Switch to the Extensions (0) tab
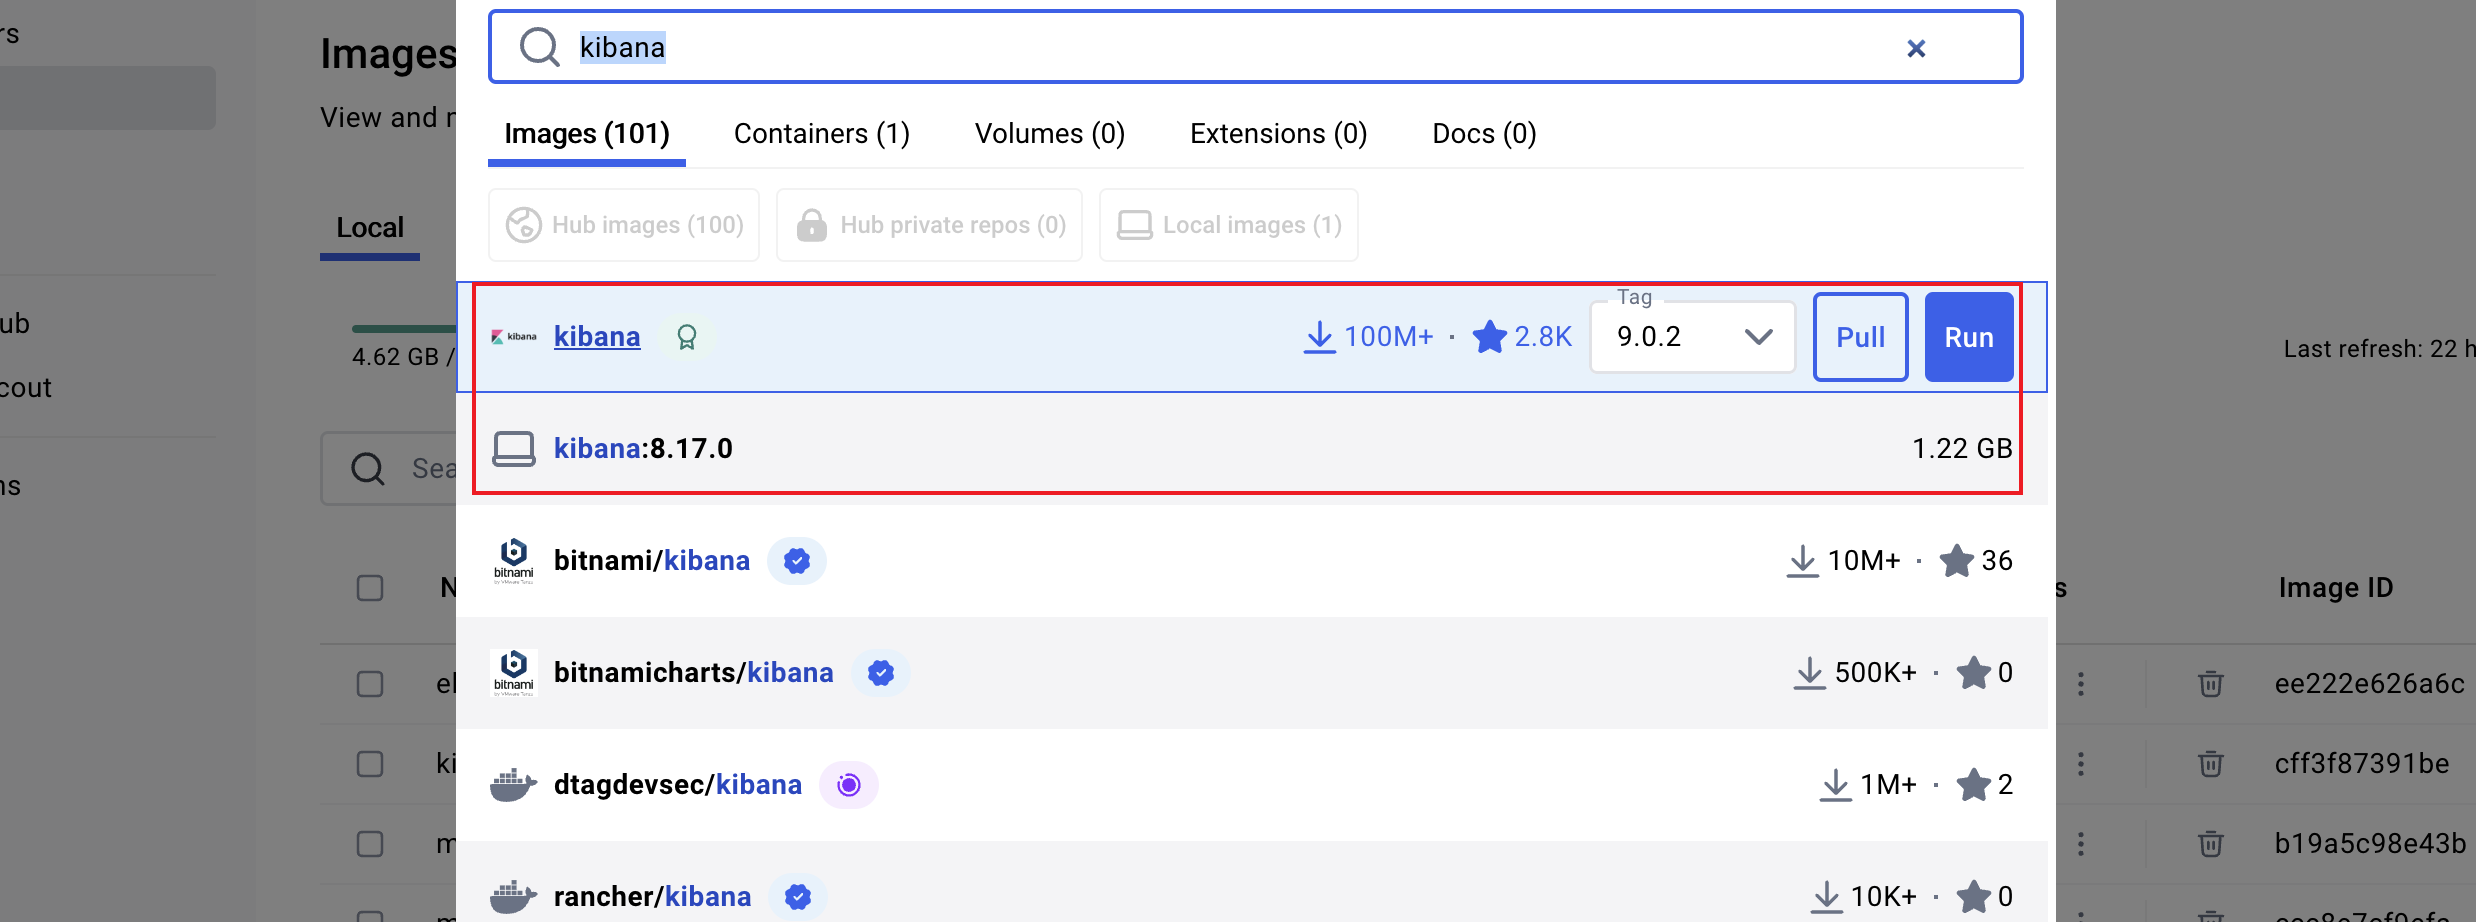The image size is (2476, 922). (1279, 133)
